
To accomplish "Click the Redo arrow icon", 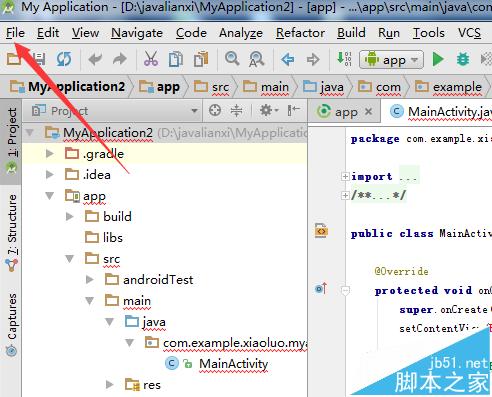I will click(x=120, y=59).
